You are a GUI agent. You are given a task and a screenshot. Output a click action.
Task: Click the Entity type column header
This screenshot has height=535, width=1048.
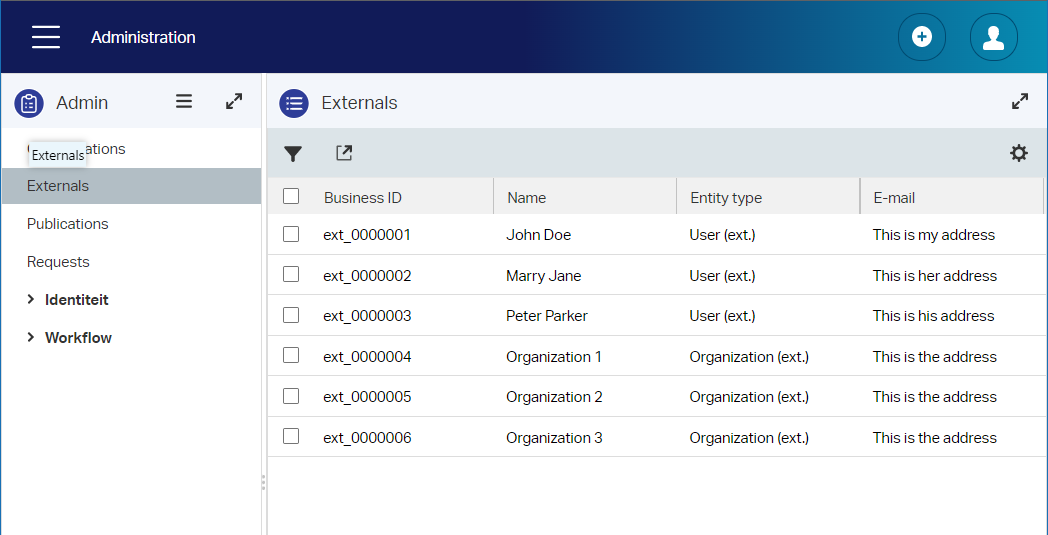726,198
